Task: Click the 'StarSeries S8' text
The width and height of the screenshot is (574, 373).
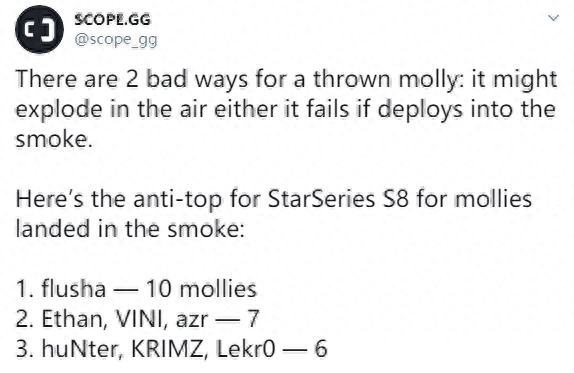Action: [x=338, y=199]
